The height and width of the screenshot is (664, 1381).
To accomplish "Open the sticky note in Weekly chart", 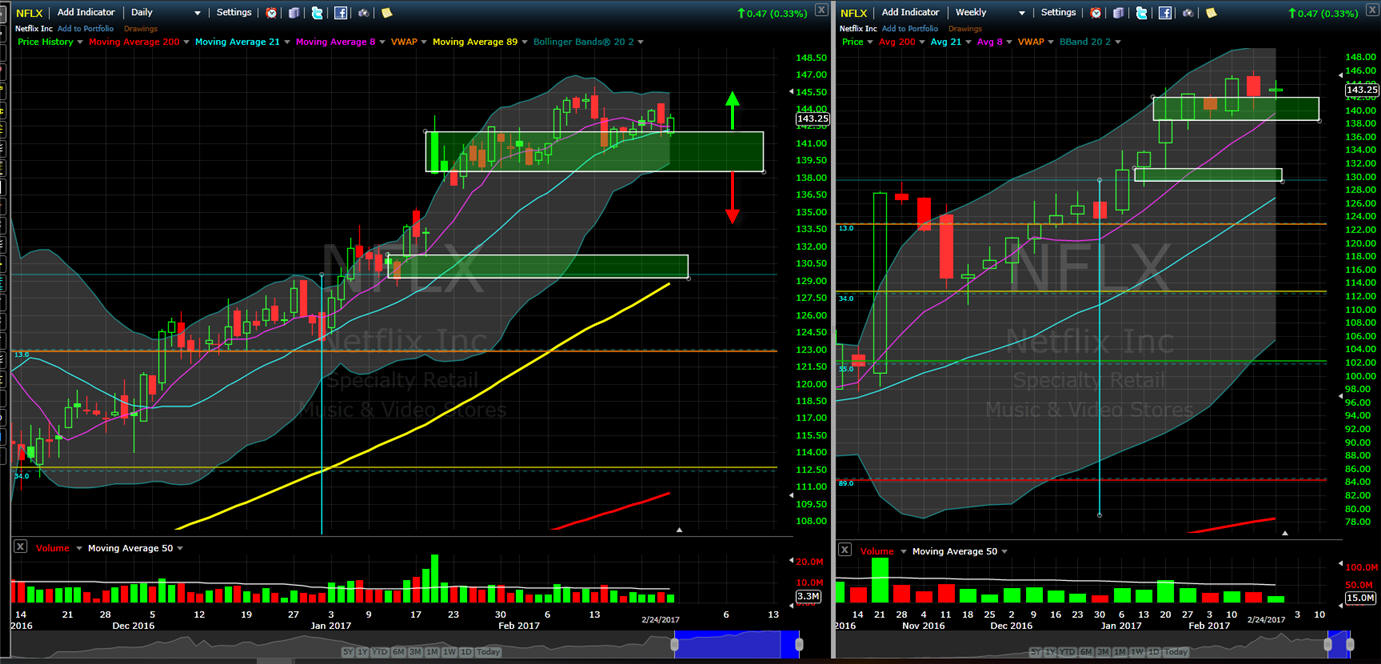I will tap(1210, 13).
